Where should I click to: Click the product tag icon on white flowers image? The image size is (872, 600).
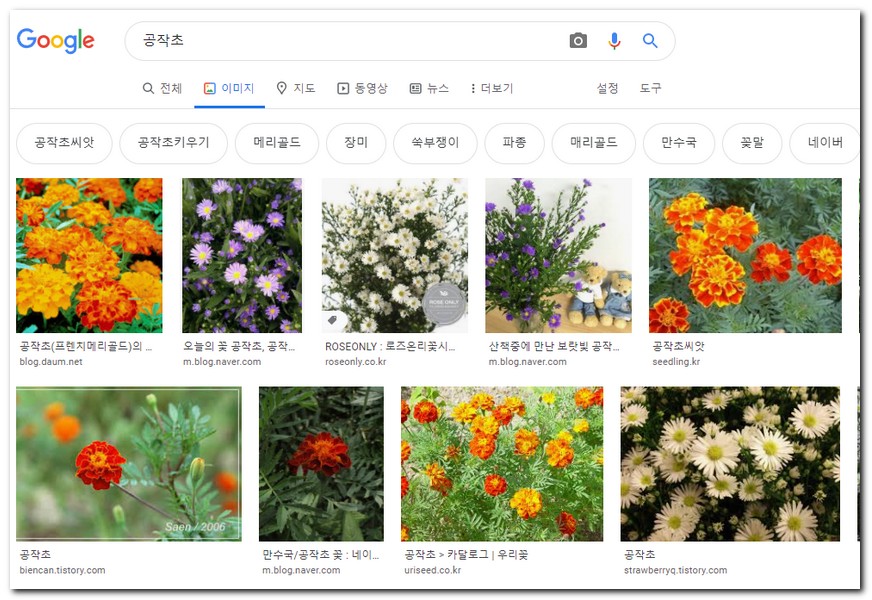(x=335, y=320)
